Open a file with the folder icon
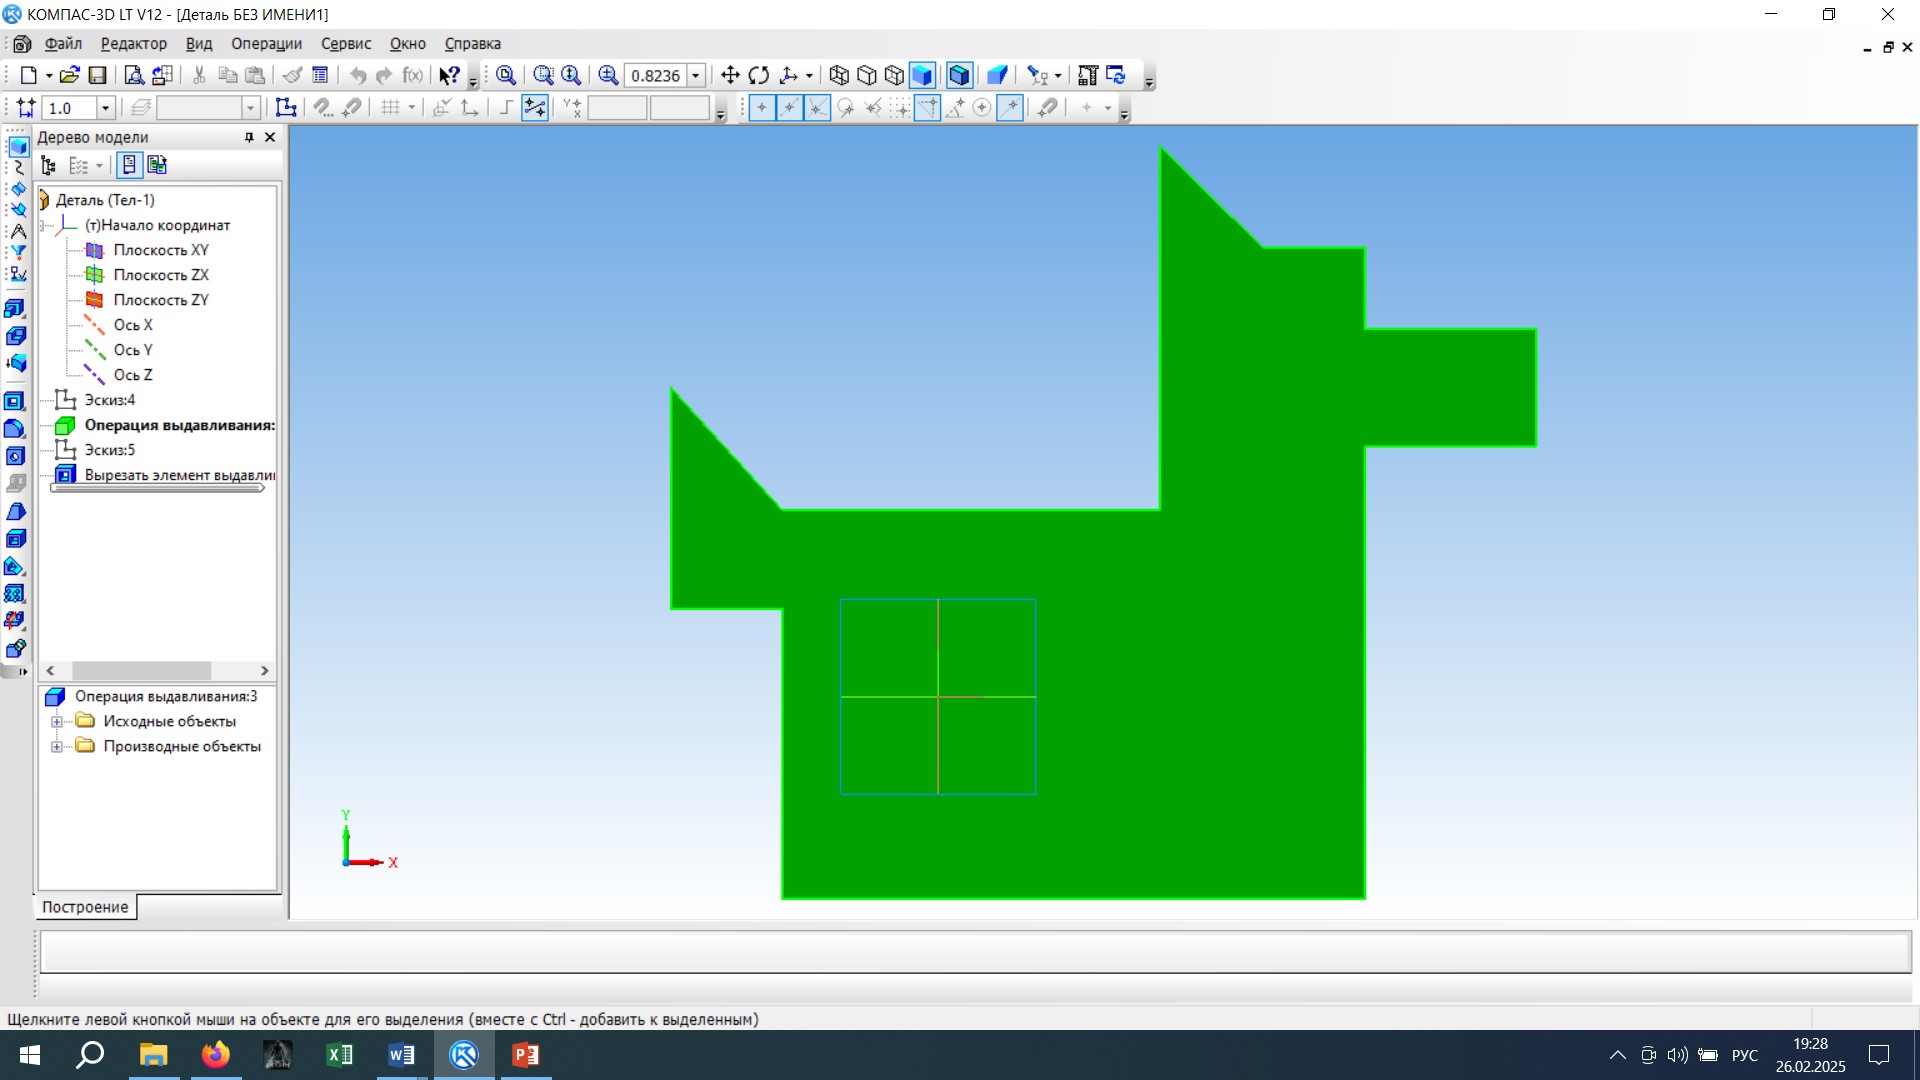 coord(69,75)
